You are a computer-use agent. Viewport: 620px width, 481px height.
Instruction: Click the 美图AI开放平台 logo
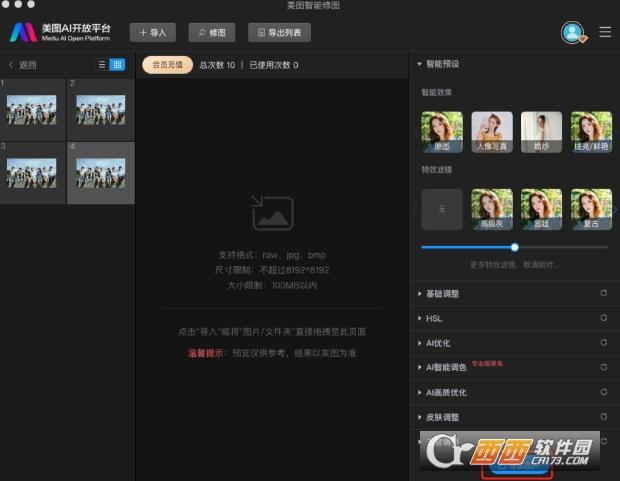[60, 32]
